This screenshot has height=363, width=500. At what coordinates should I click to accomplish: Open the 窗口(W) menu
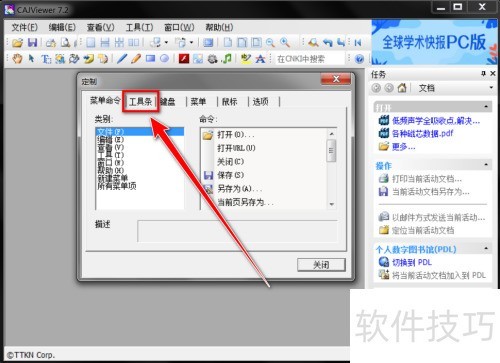[x=179, y=27]
